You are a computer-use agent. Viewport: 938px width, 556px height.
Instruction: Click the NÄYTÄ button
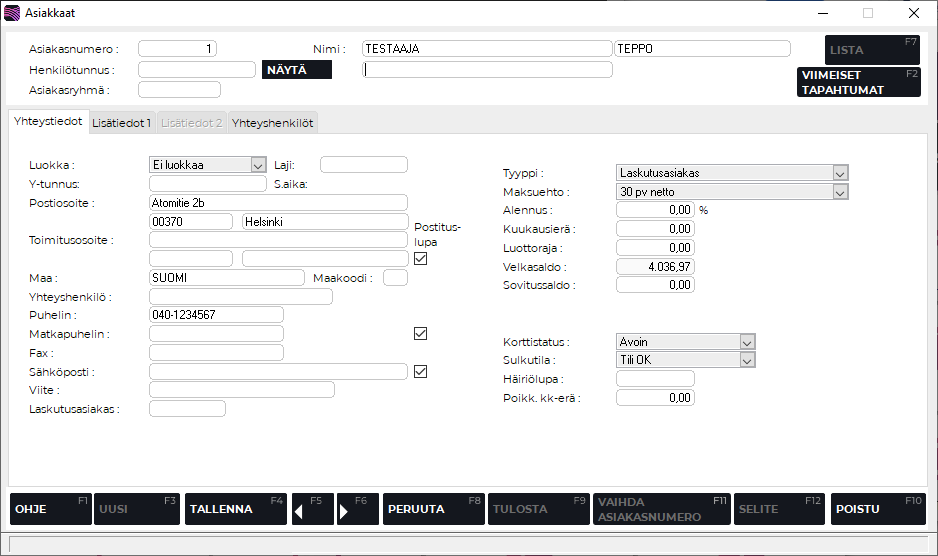pyautogui.click(x=296, y=70)
